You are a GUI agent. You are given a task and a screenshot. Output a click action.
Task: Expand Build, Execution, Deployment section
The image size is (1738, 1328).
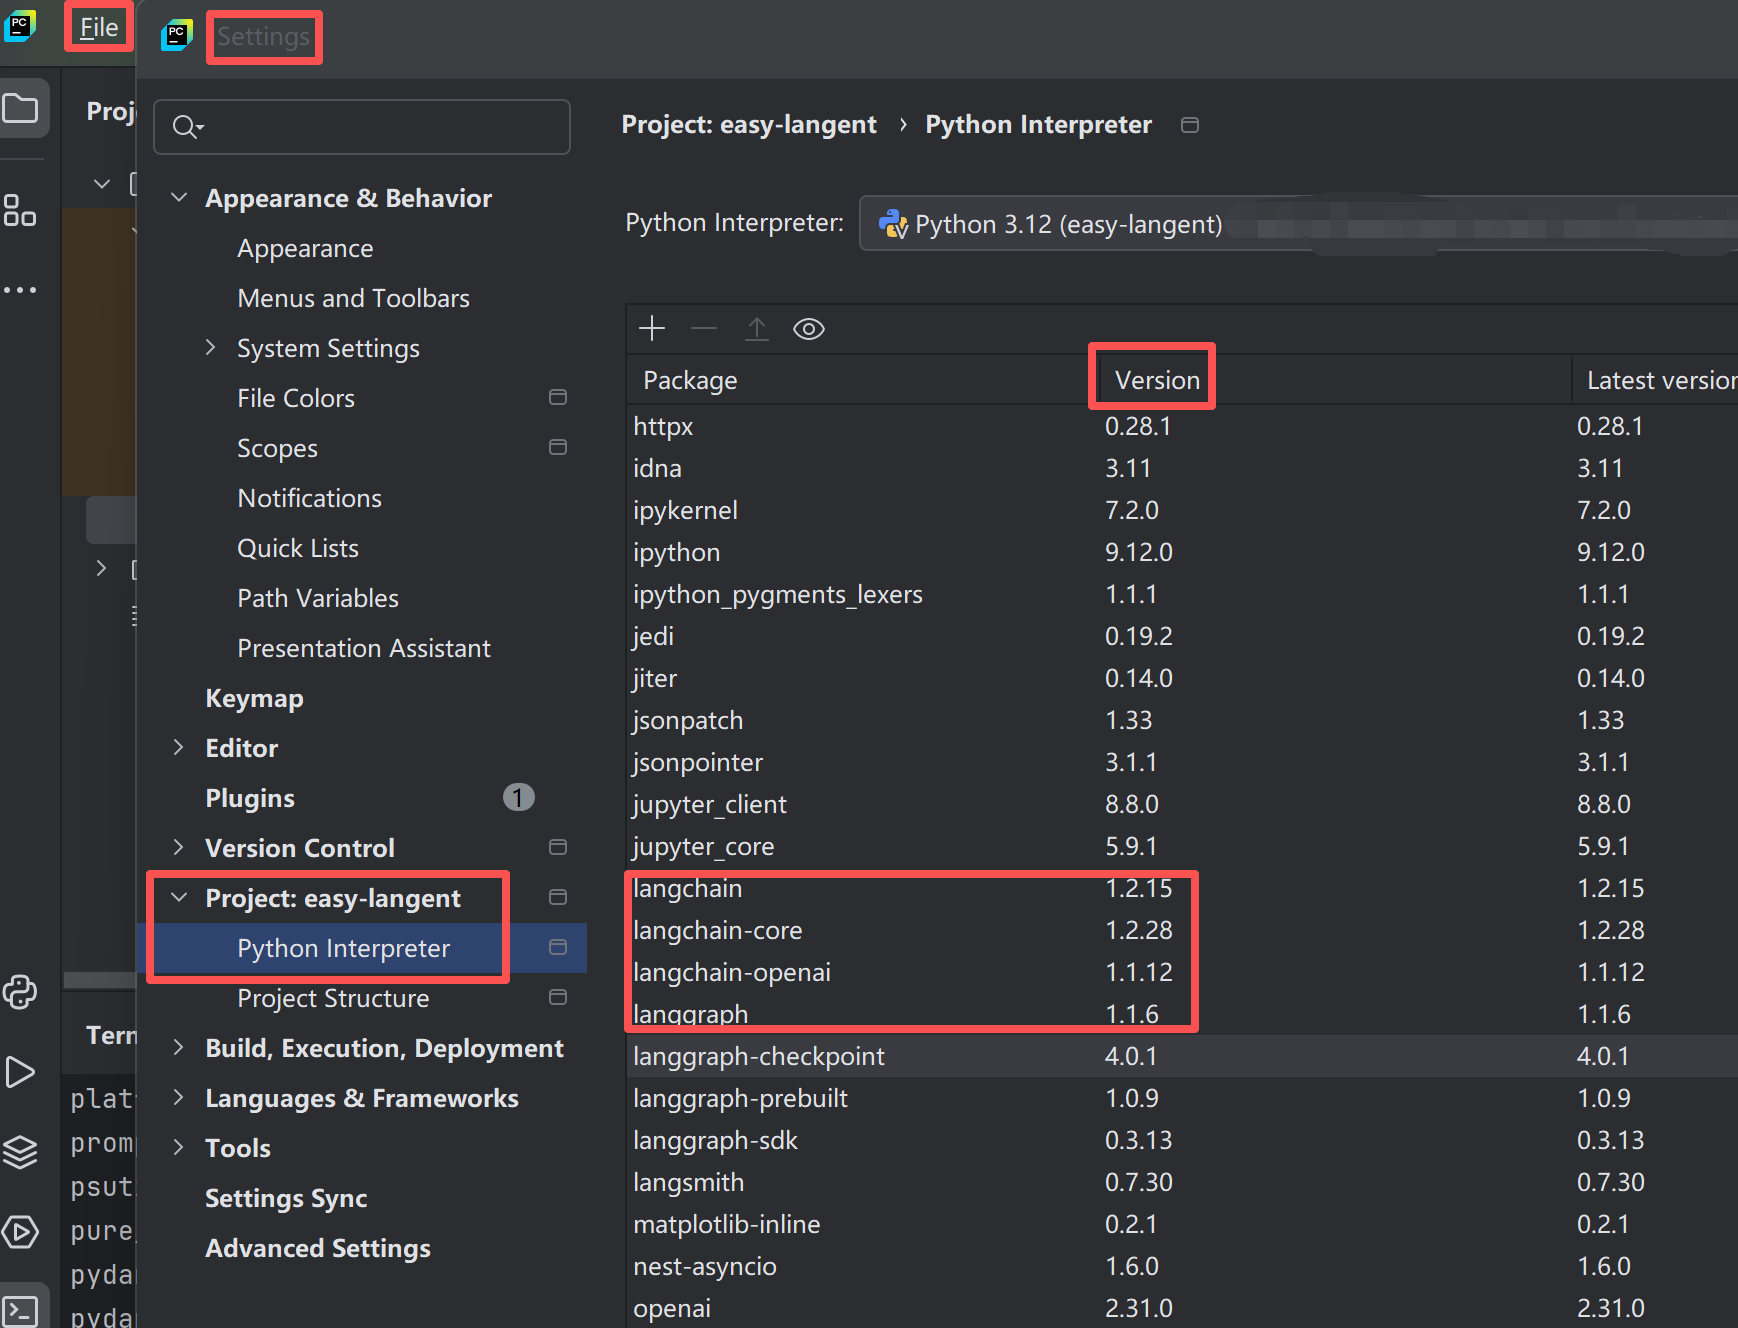179,1047
